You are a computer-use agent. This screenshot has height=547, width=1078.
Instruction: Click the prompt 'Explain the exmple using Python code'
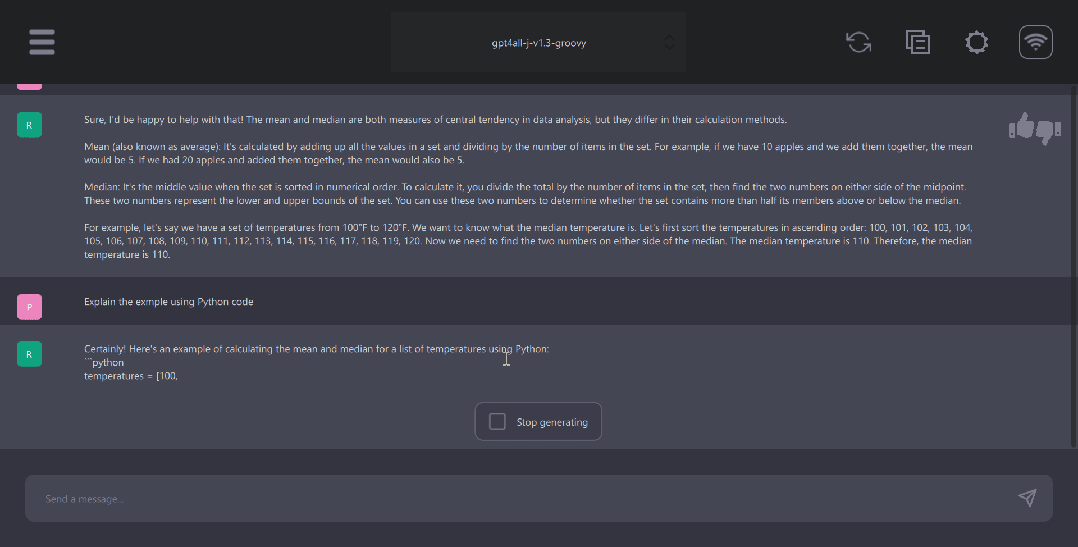click(x=169, y=301)
